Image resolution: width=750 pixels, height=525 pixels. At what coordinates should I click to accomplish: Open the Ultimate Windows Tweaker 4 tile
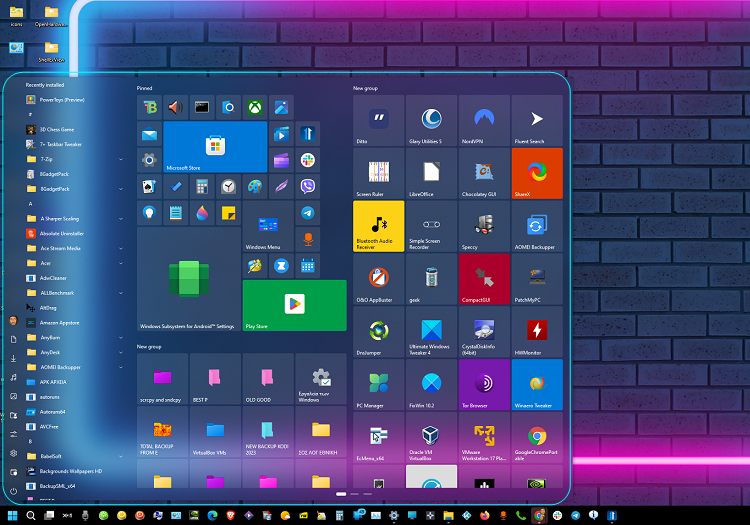431,332
